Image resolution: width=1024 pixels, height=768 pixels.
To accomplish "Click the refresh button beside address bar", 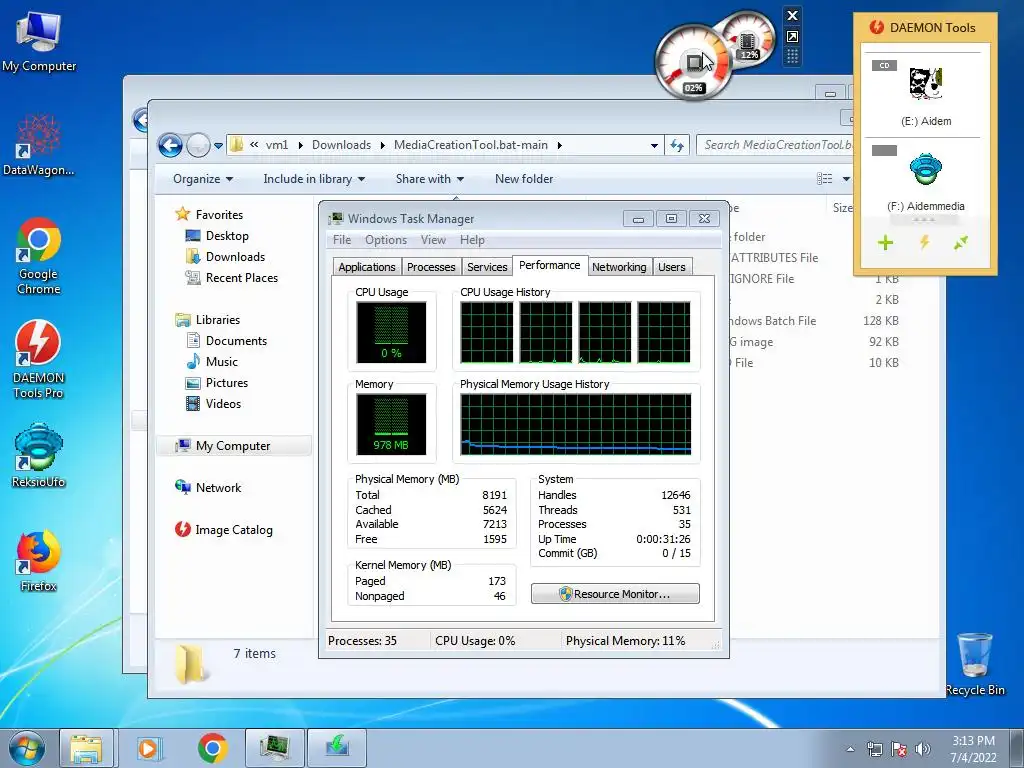I will click(677, 145).
